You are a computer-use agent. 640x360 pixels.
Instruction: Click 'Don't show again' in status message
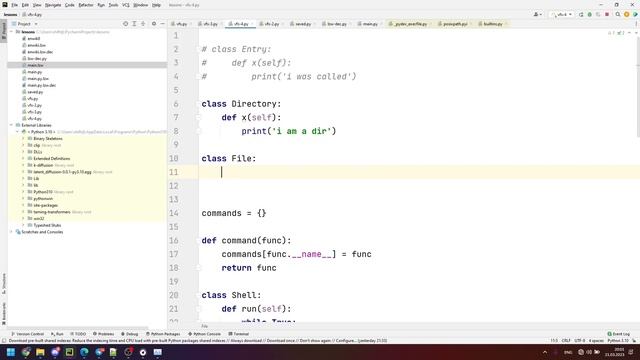coord(314,340)
